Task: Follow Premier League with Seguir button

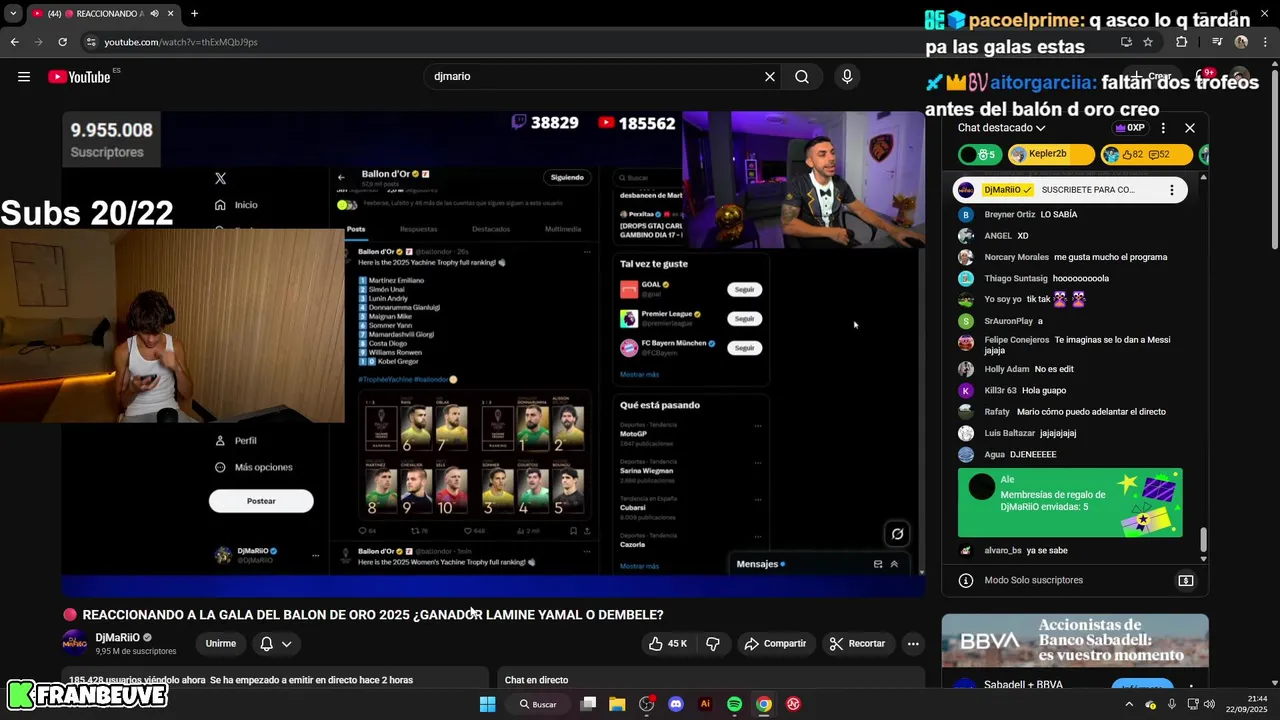Action: (x=745, y=318)
